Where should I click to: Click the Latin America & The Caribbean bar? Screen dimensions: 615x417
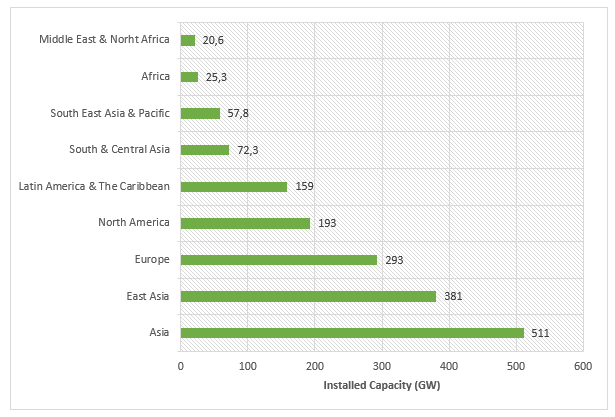click(x=233, y=186)
